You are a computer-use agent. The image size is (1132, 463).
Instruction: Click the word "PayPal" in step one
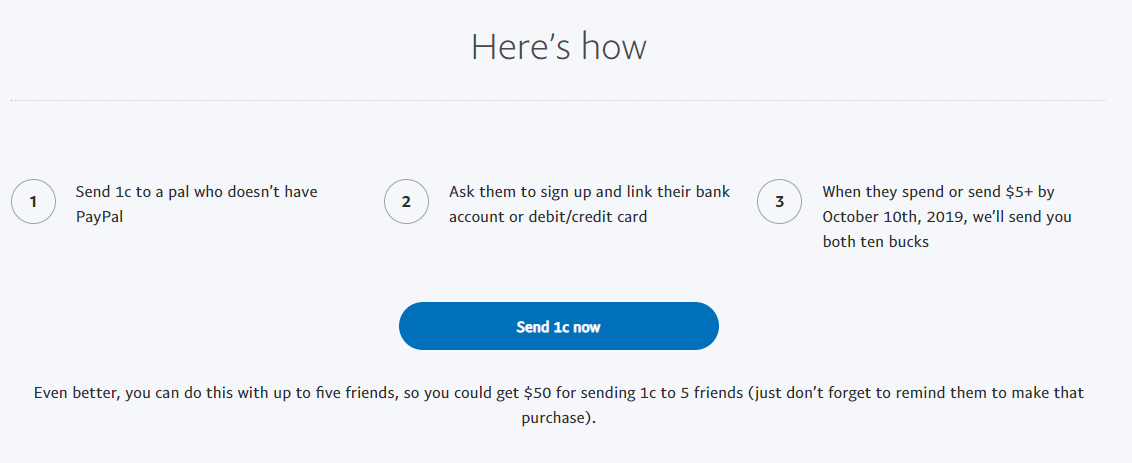(x=99, y=217)
